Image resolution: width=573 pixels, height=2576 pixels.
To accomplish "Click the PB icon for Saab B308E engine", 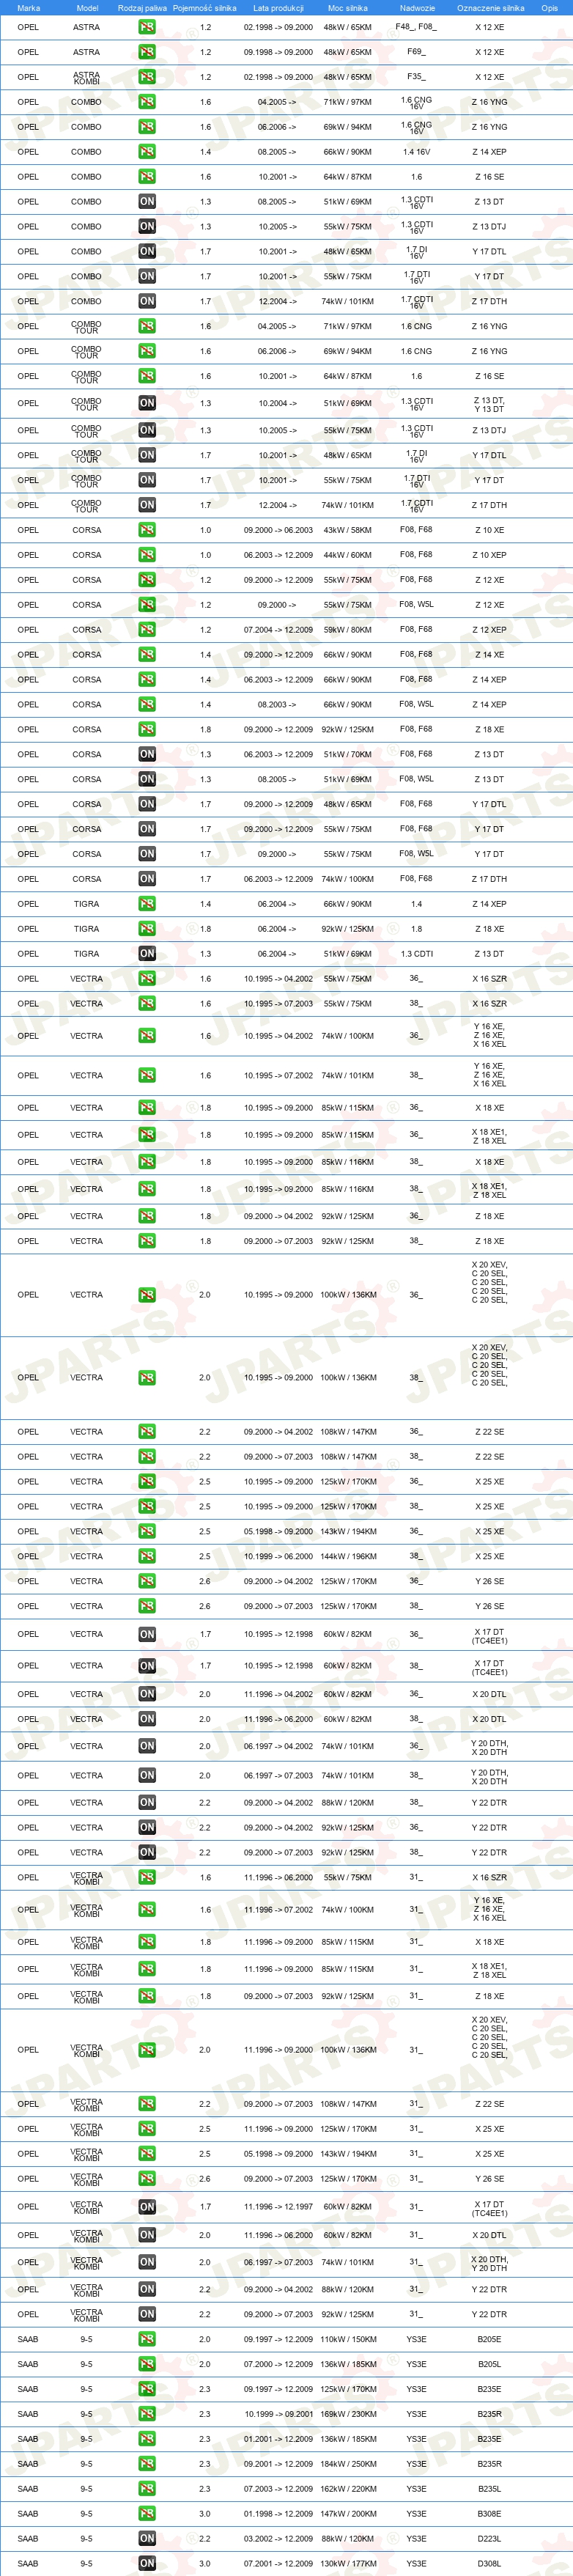I will 147,2513.
